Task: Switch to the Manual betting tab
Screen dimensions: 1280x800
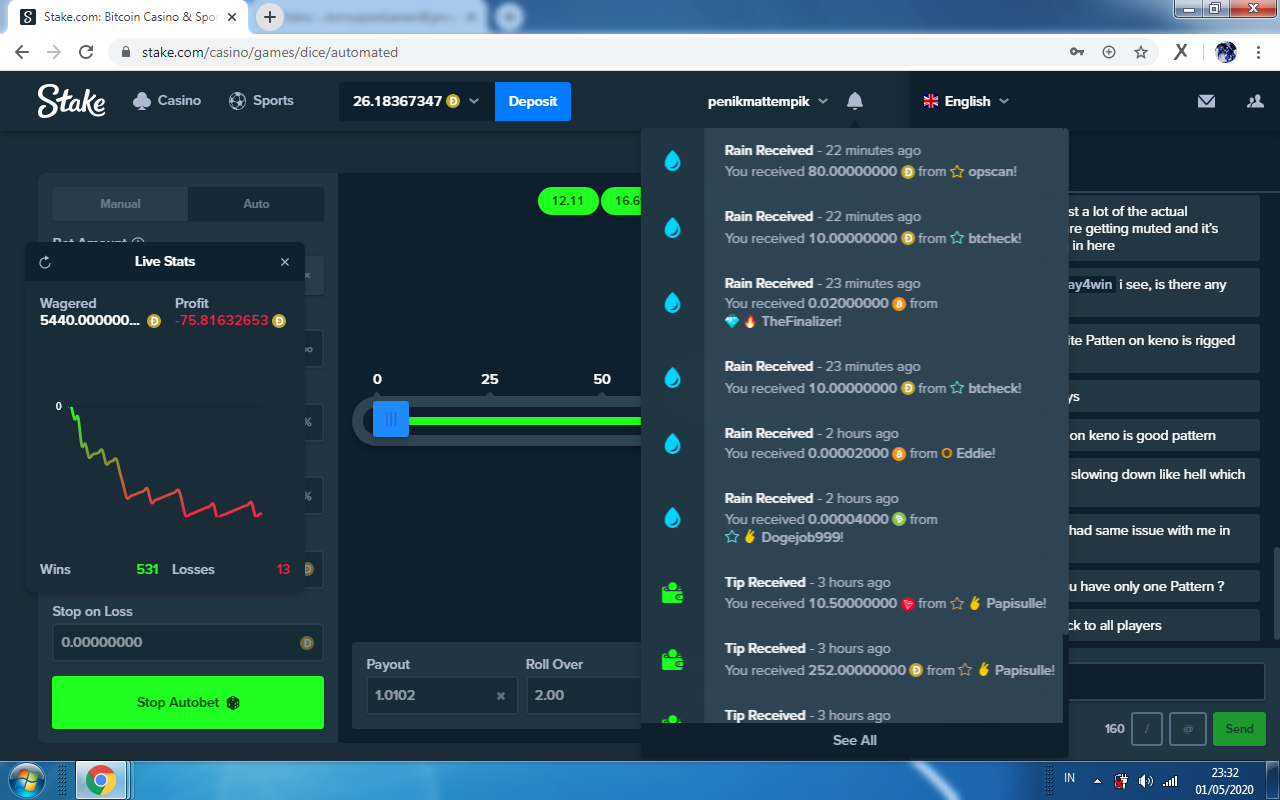Action: 120,204
